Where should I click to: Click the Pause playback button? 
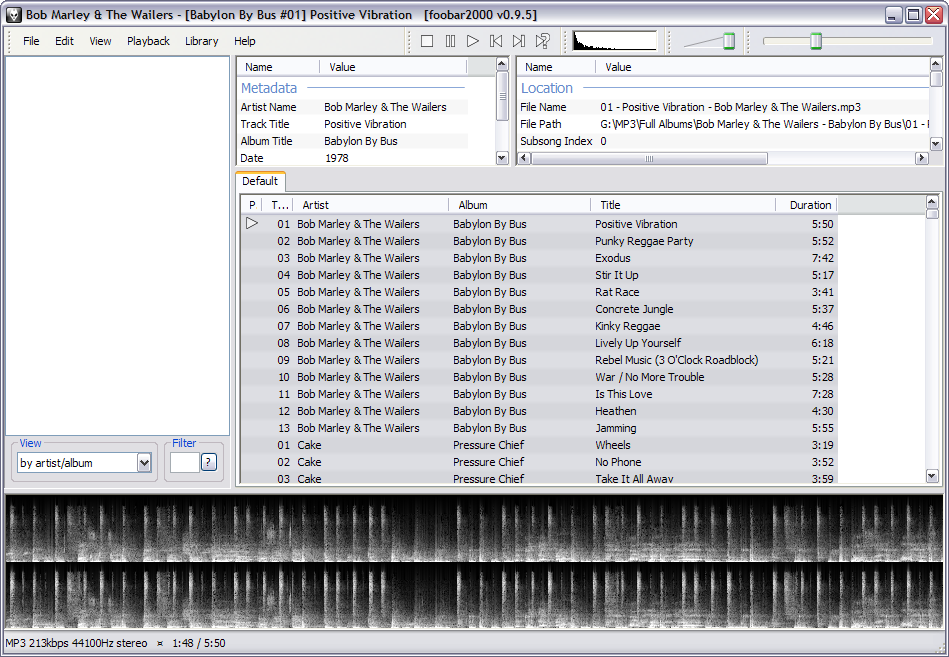point(450,41)
